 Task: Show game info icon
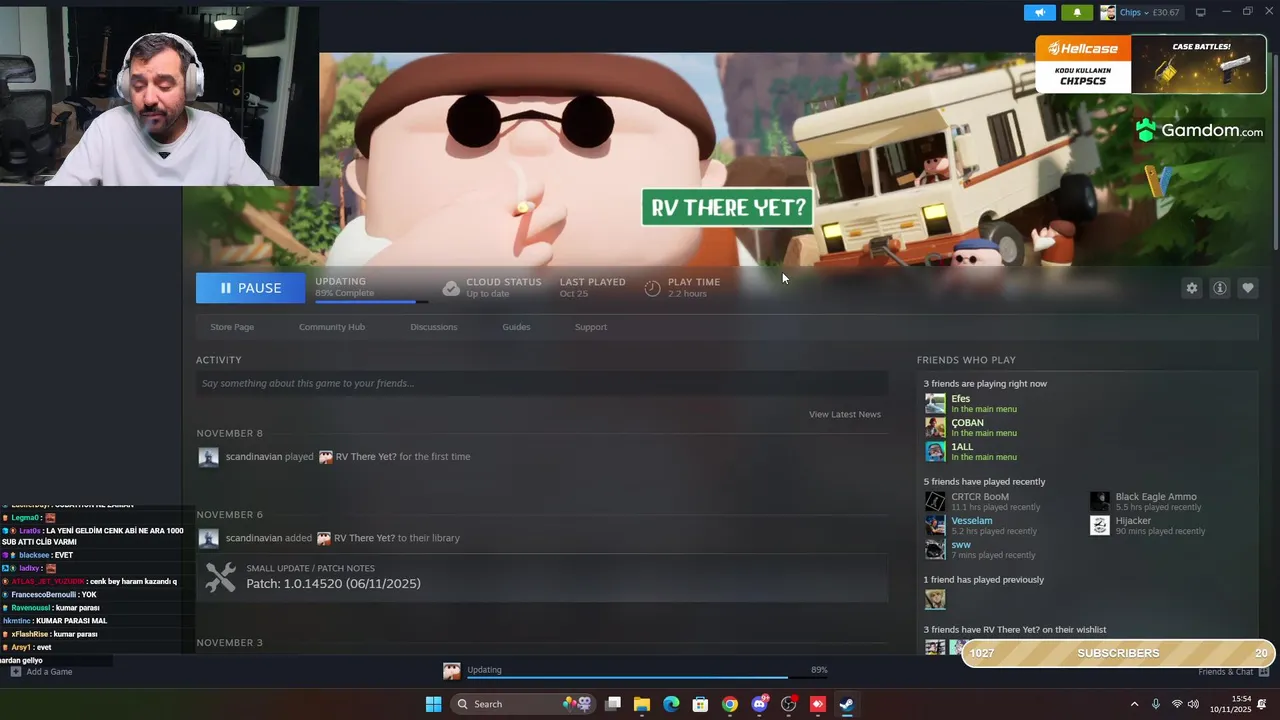click(x=1220, y=288)
